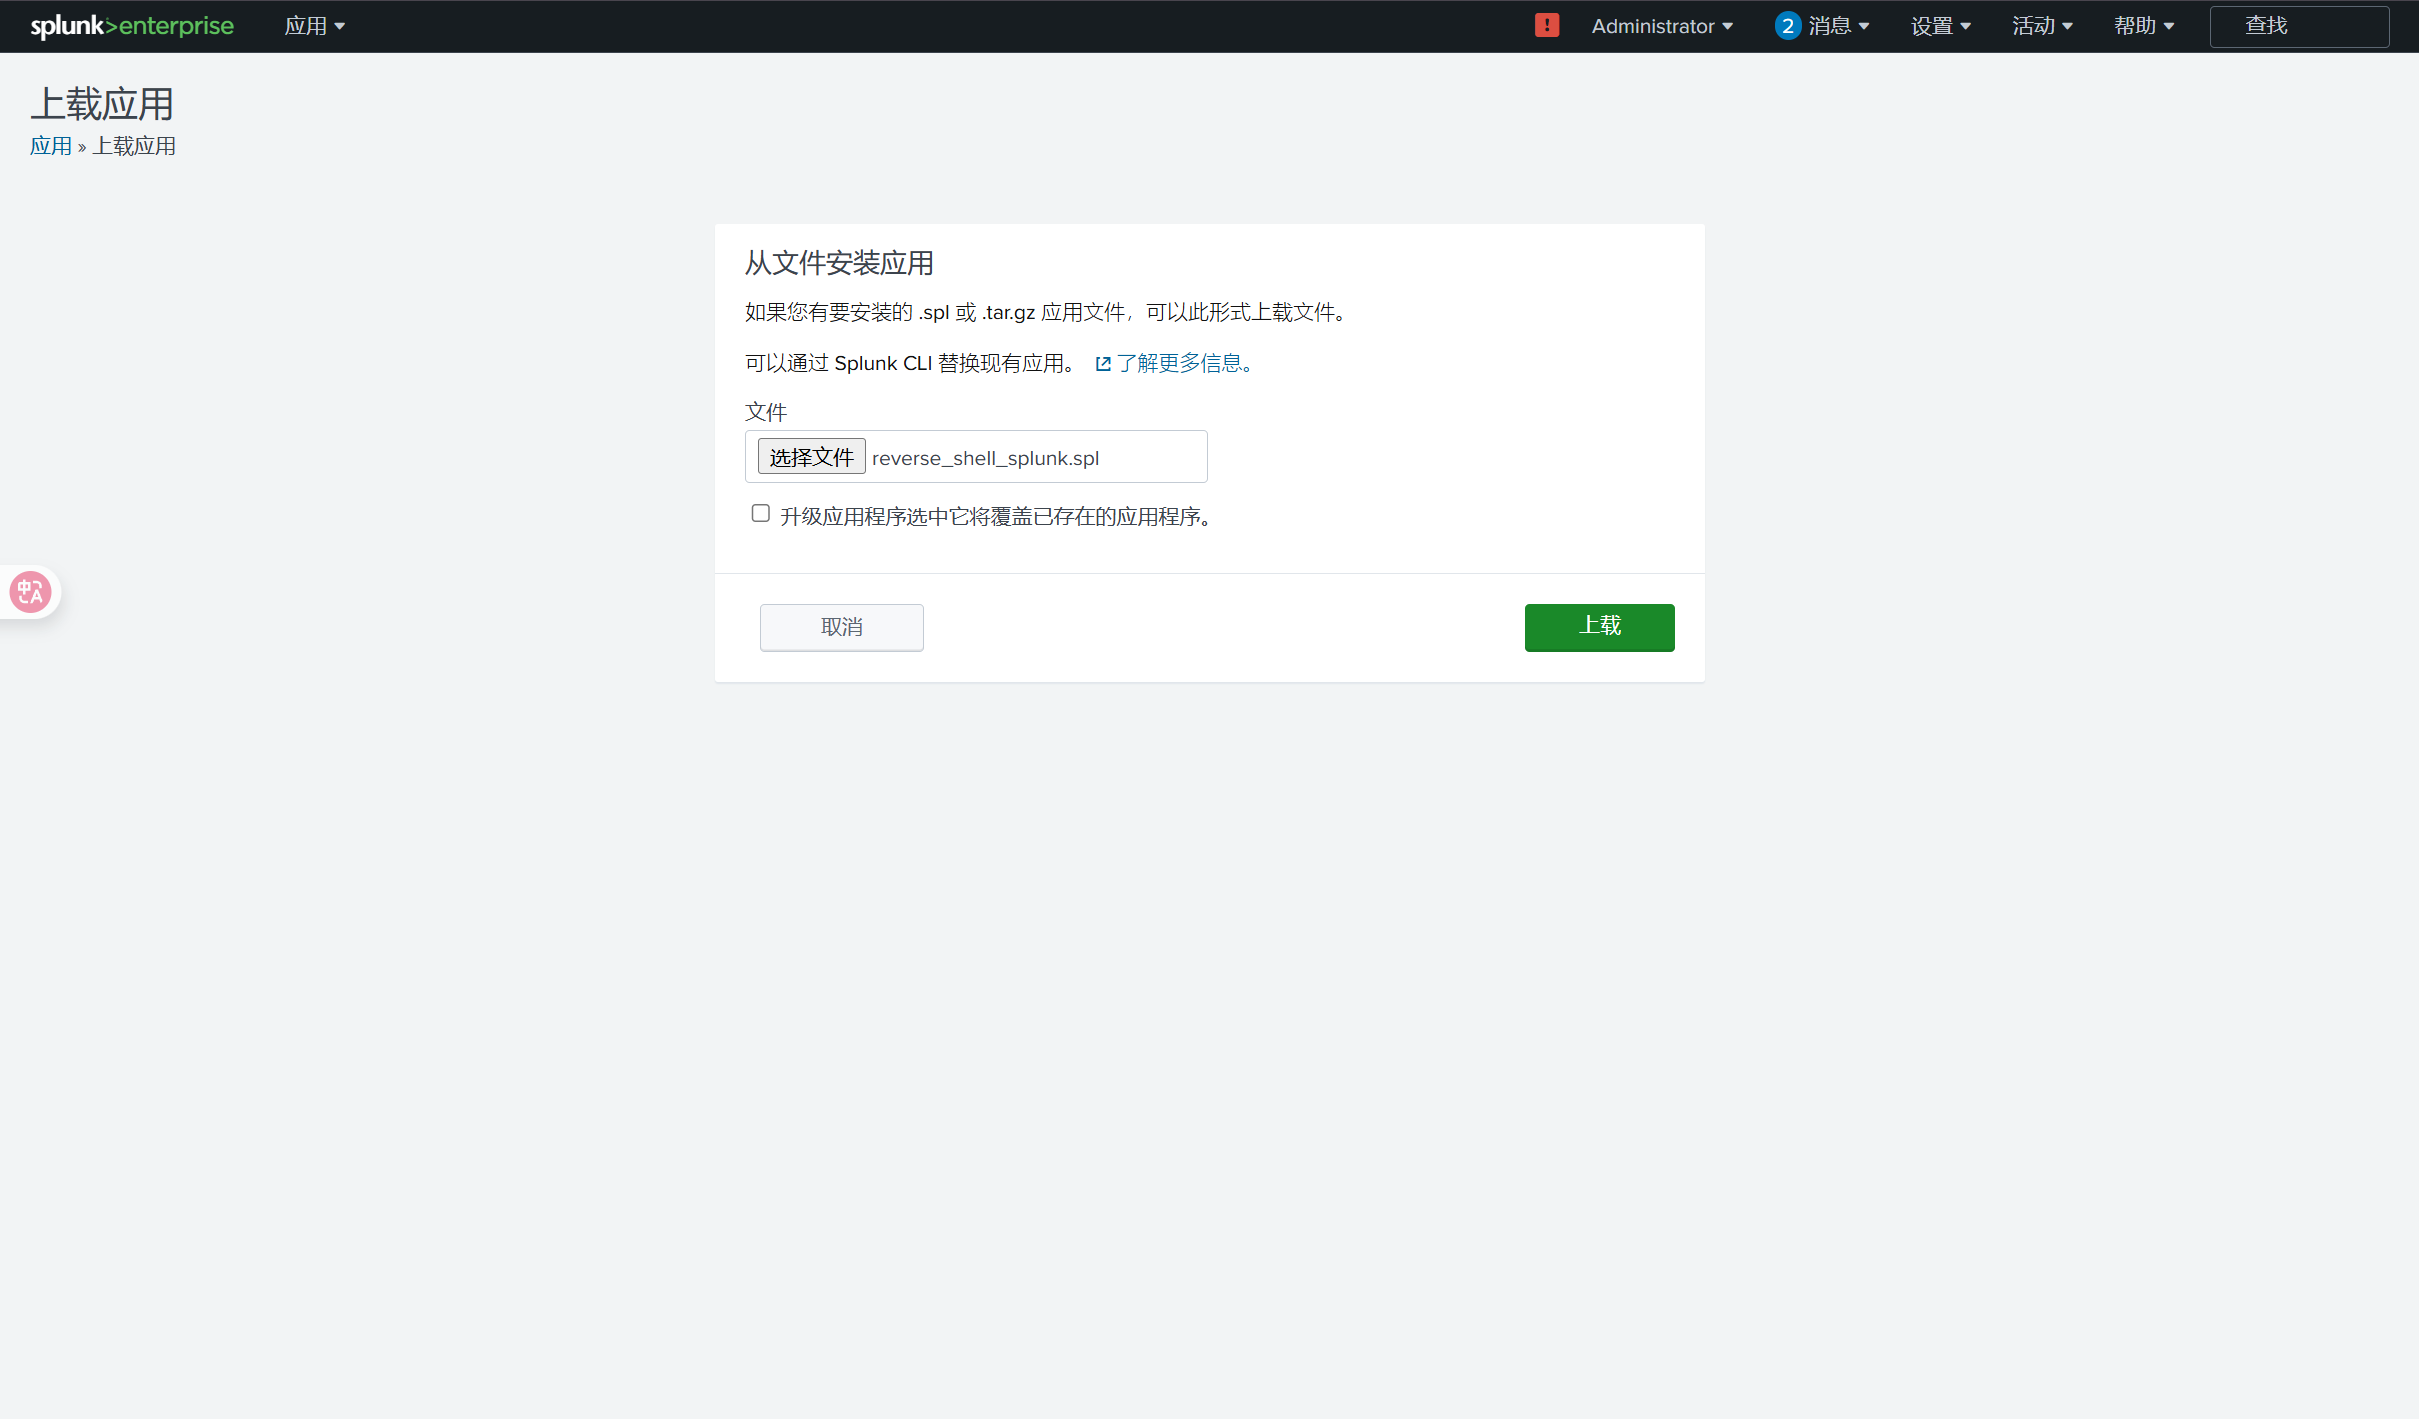2419x1419 pixels.
Task: Open the 活动 activity menu
Action: point(2041,26)
